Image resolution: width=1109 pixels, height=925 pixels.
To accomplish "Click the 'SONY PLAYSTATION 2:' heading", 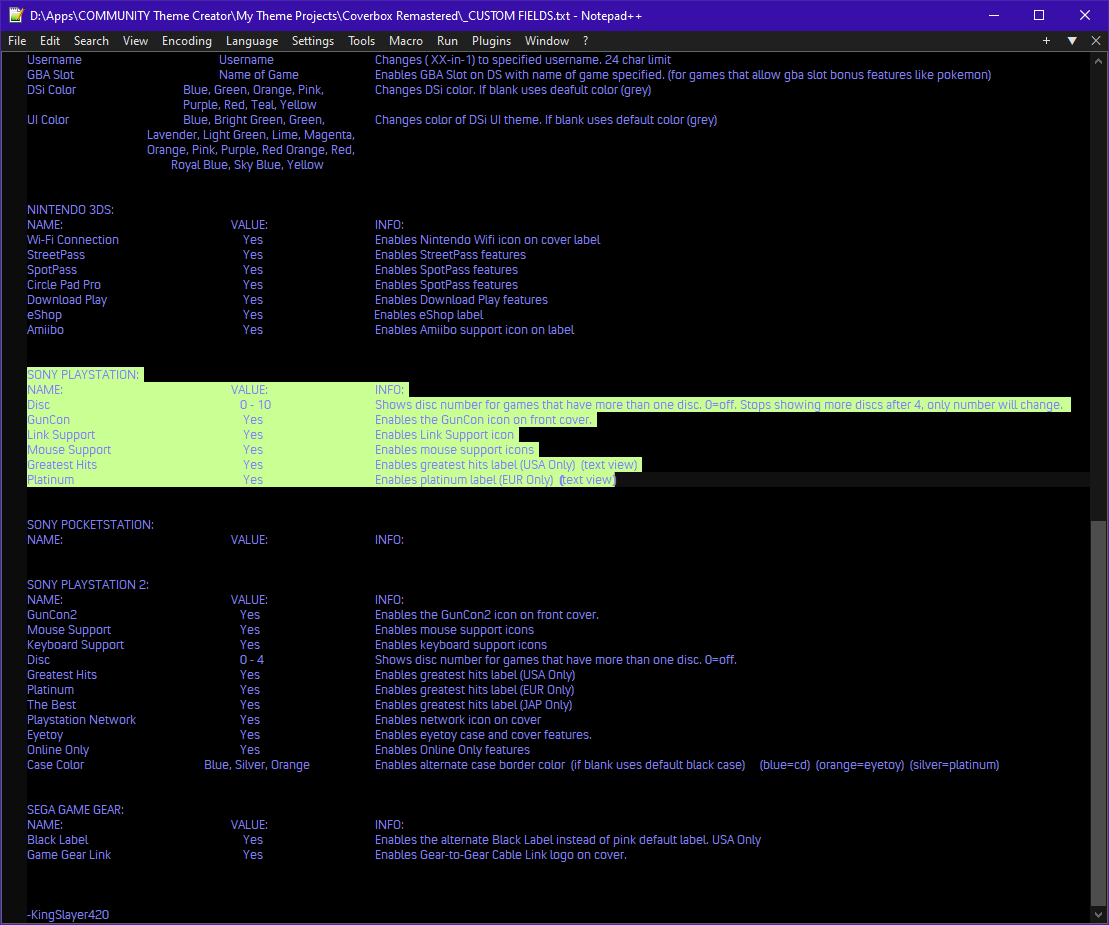I will coord(88,585).
